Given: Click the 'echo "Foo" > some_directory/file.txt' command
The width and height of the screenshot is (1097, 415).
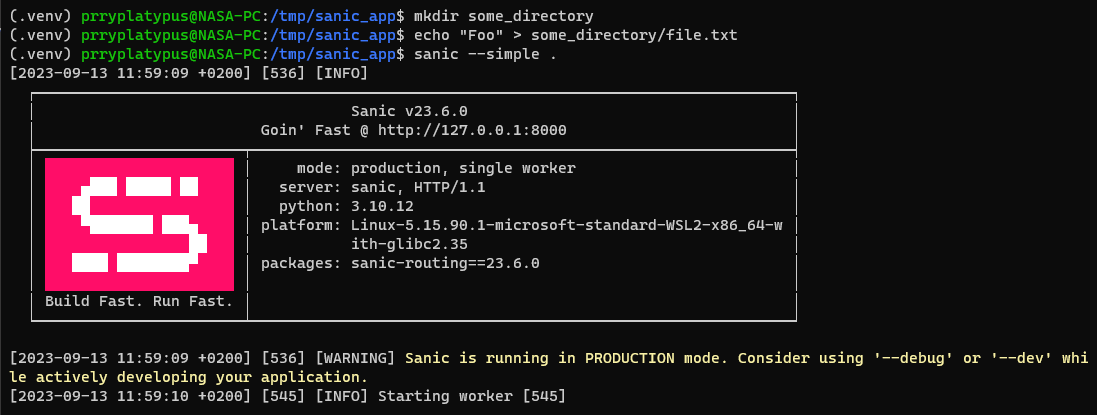Looking at the screenshot, I should click(576, 34).
